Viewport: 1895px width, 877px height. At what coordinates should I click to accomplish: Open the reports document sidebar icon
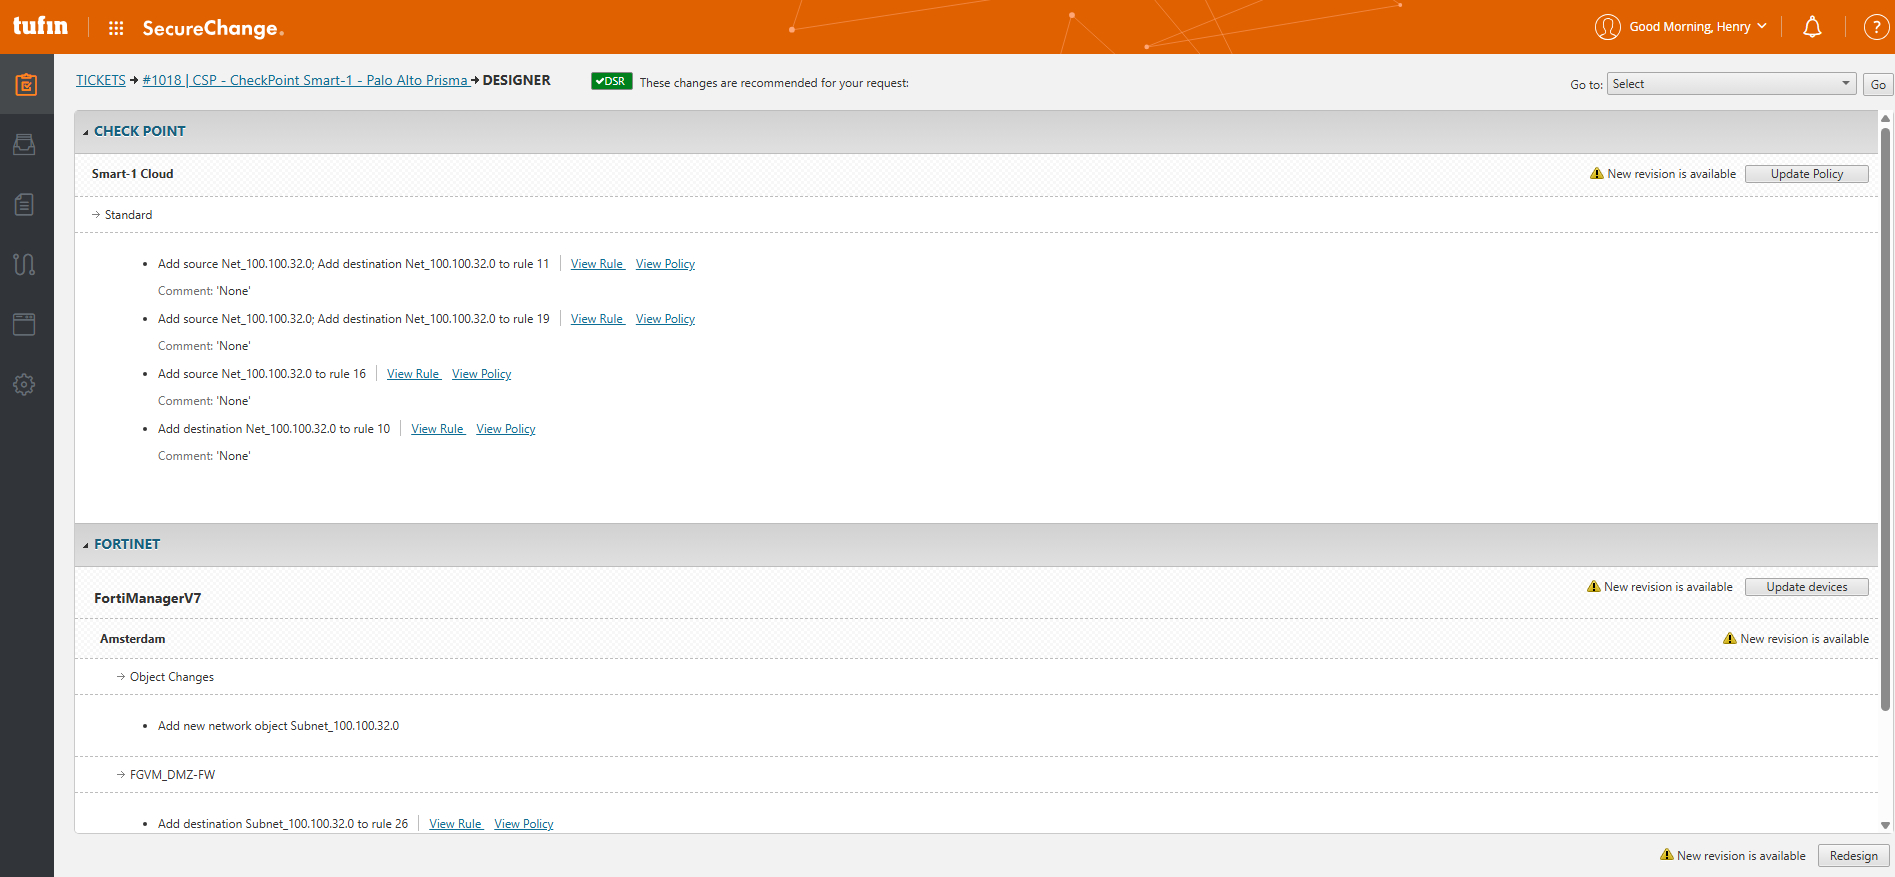[x=25, y=205]
